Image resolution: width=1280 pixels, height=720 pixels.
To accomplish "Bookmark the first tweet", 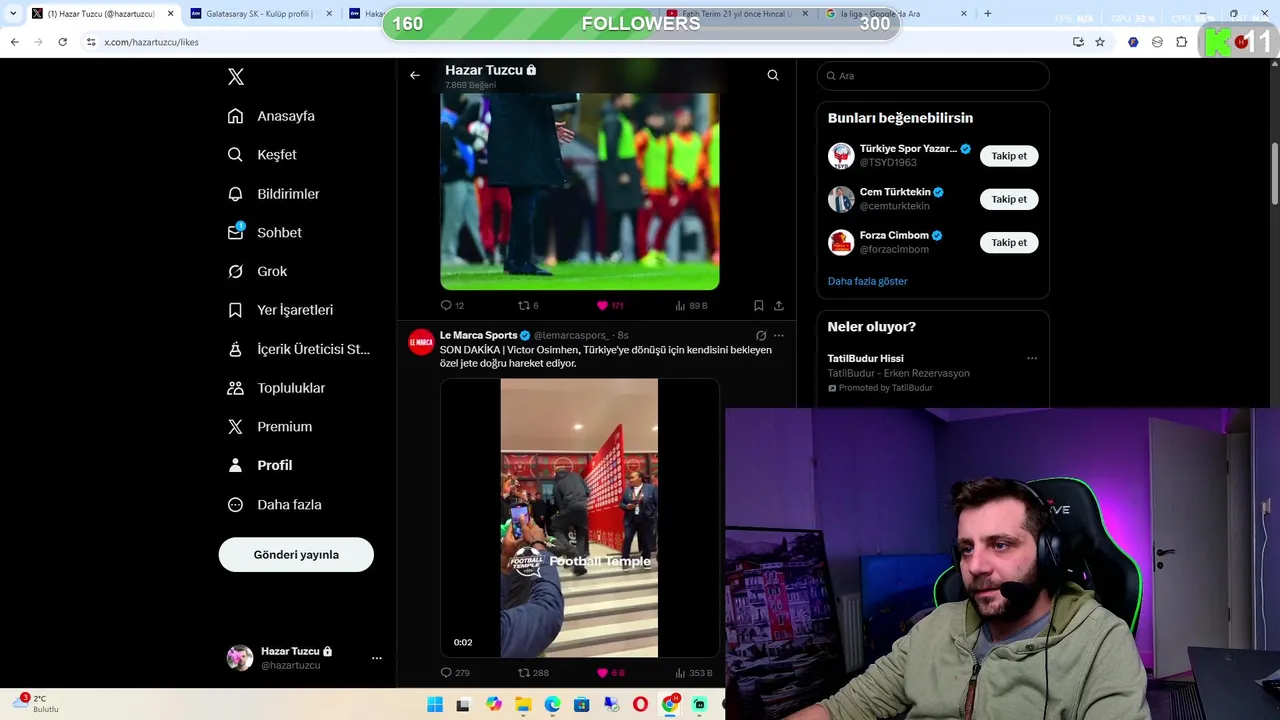I will (x=758, y=306).
